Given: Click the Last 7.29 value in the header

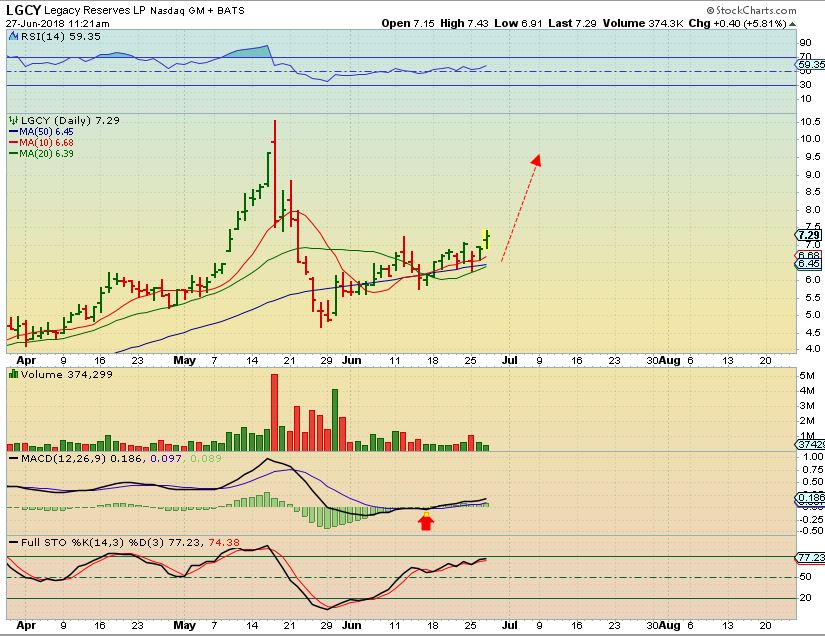Looking at the screenshot, I should (x=572, y=24).
